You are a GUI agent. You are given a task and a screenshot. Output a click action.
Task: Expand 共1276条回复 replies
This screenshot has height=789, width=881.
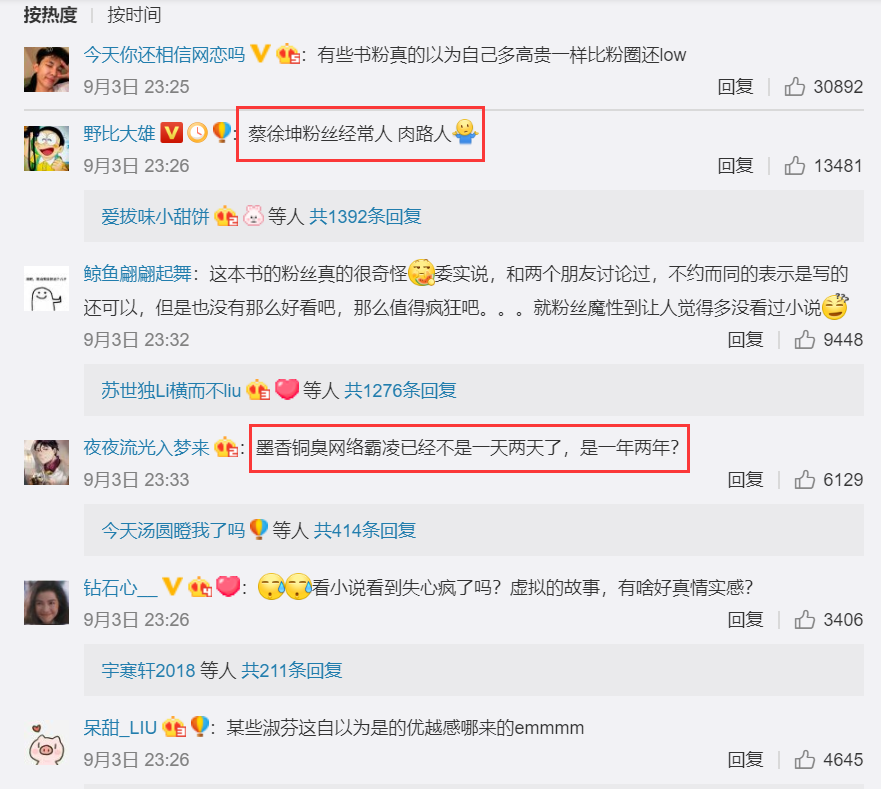coord(400,390)
